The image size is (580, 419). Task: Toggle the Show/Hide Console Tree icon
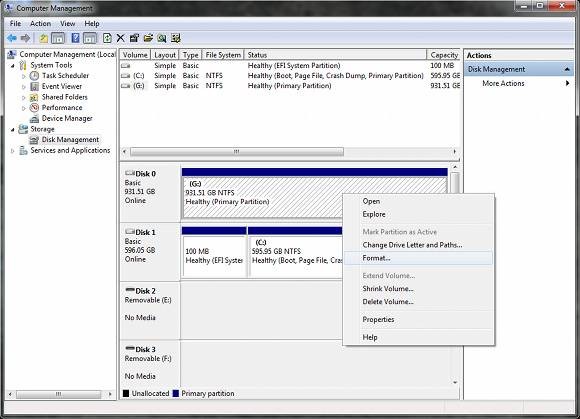pyautogui.click(x=58, y=38)
